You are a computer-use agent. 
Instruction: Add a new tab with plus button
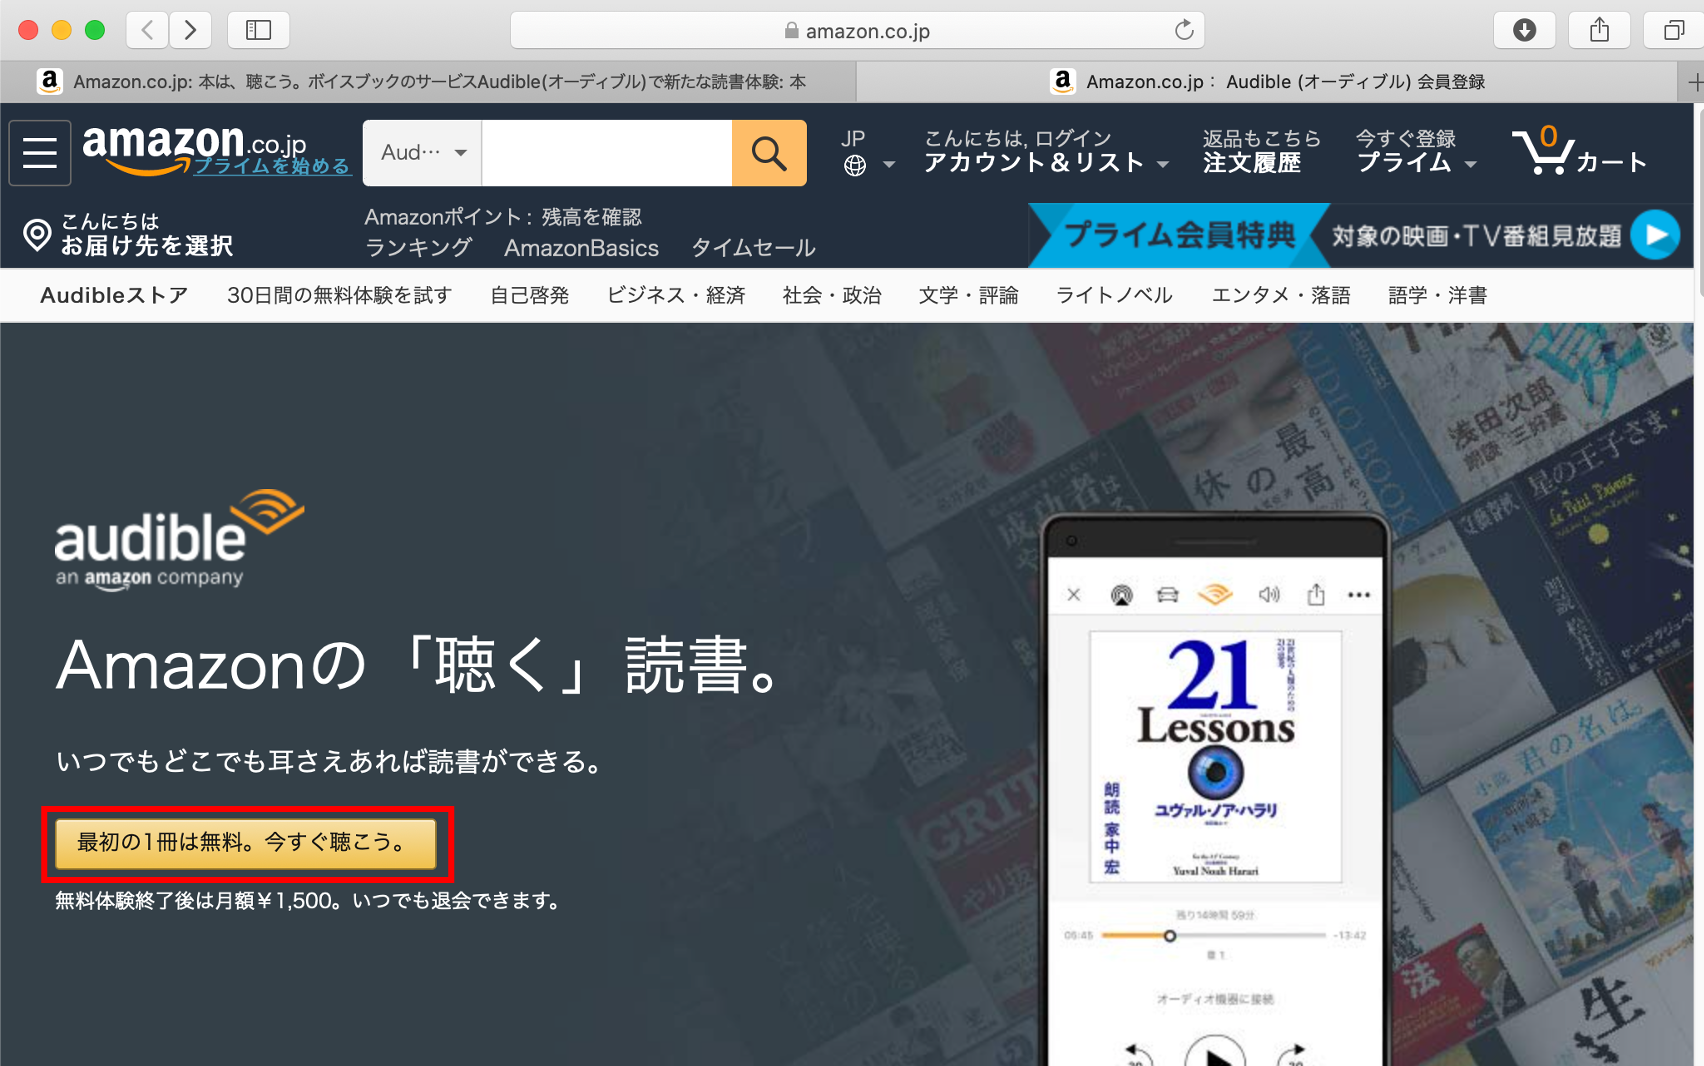[1694, 82]
